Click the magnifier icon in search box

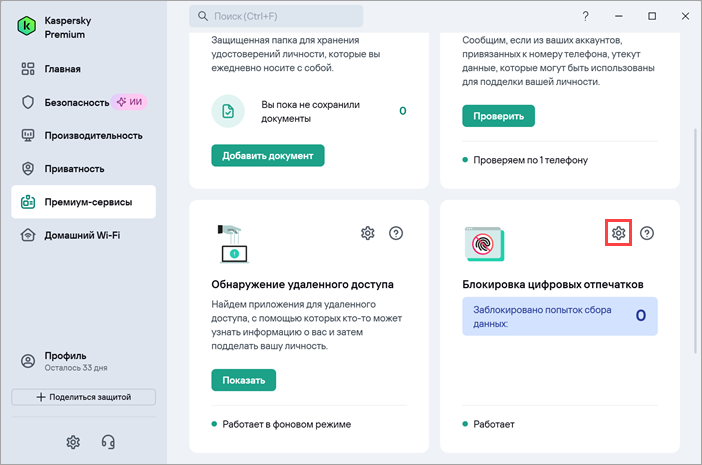[x=203, y=16]
